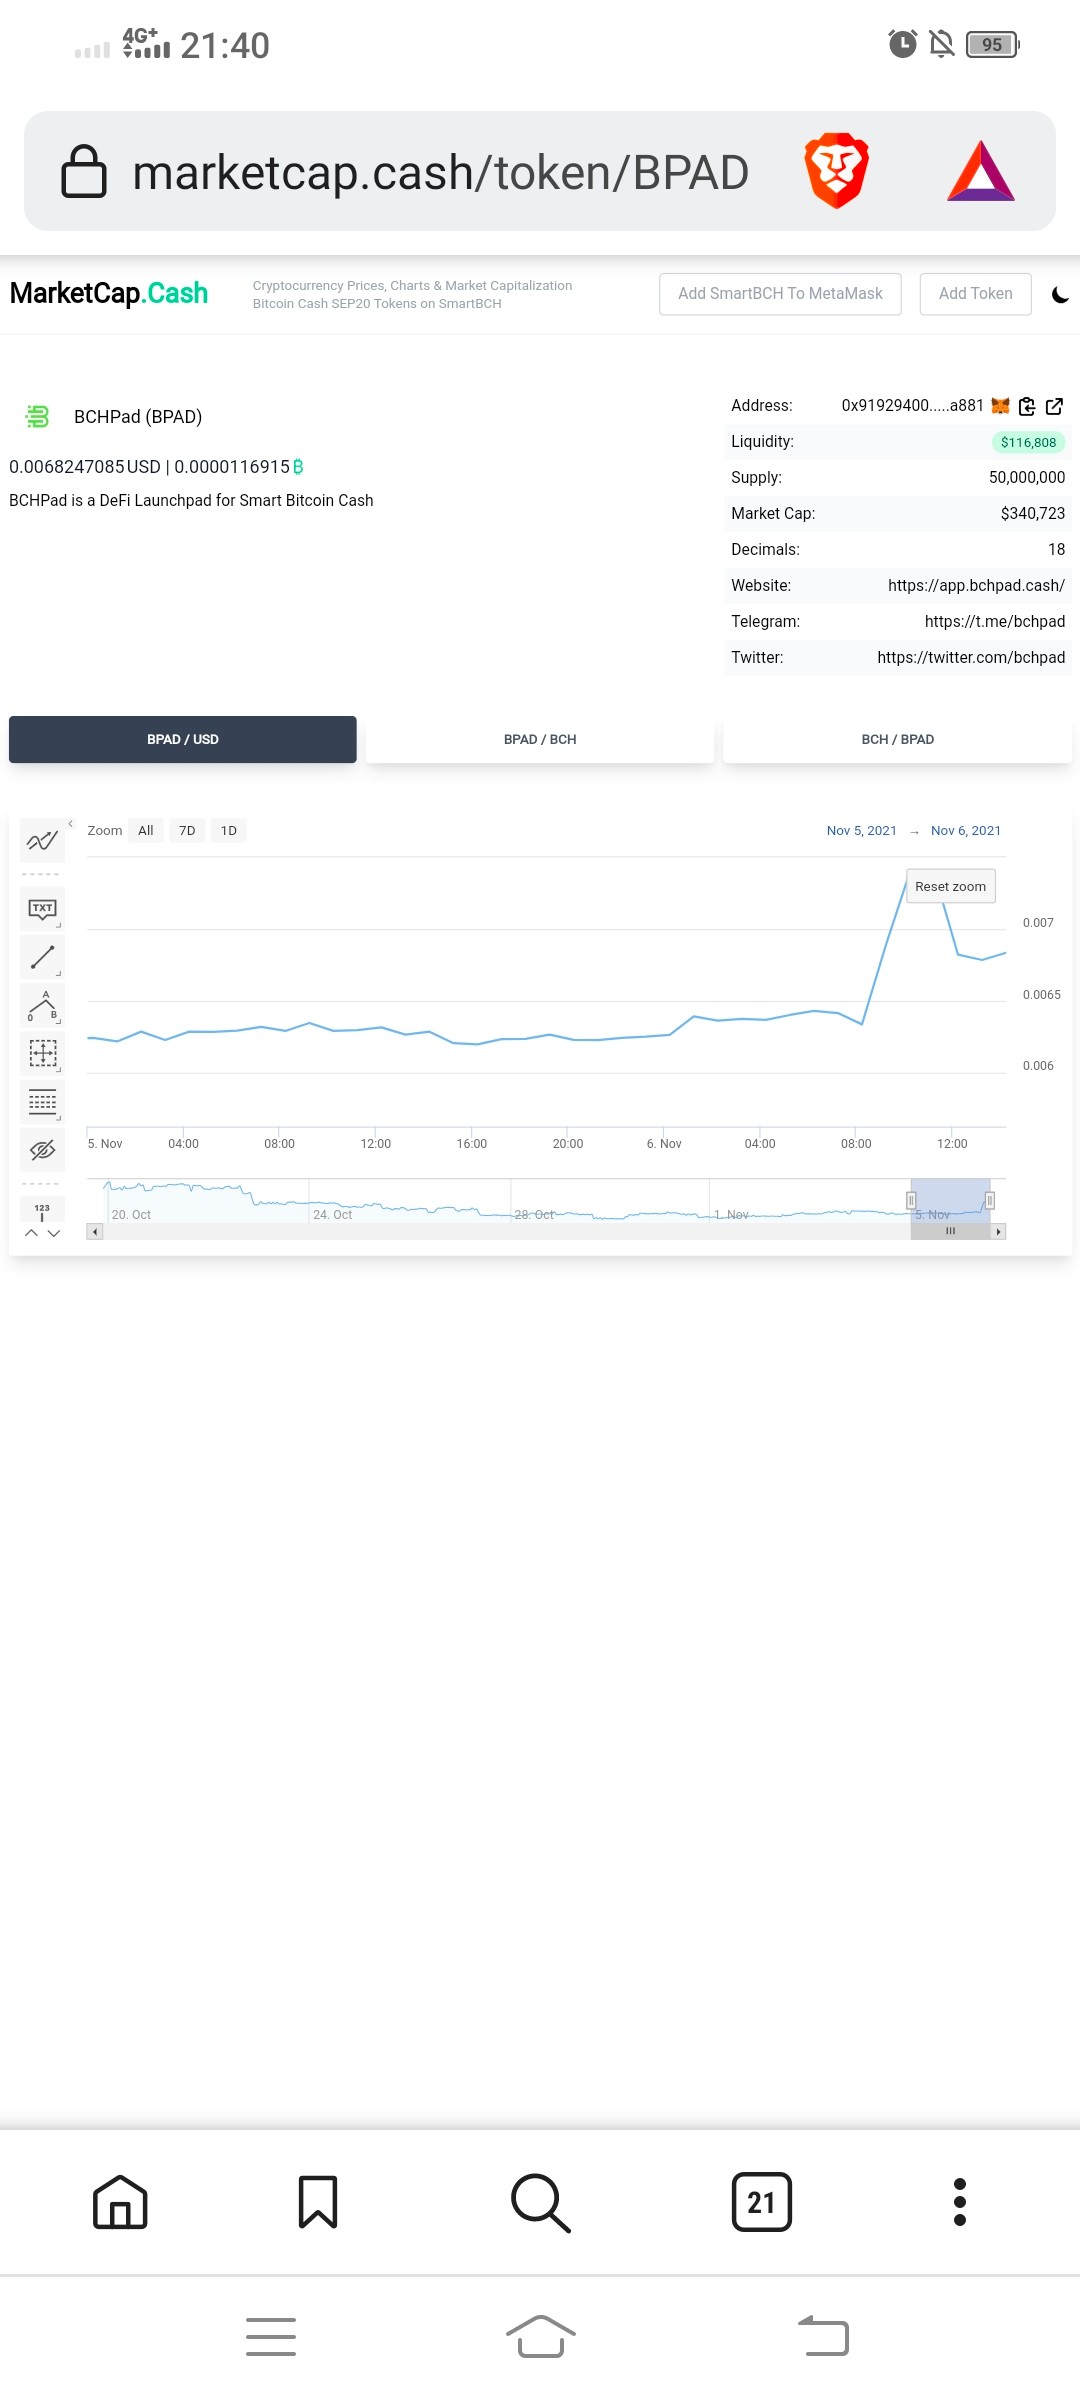The height and width of the screenshot is (2400, 1080).
Task: Open address in explorer via external-link icon
Action: [1054, 406]
